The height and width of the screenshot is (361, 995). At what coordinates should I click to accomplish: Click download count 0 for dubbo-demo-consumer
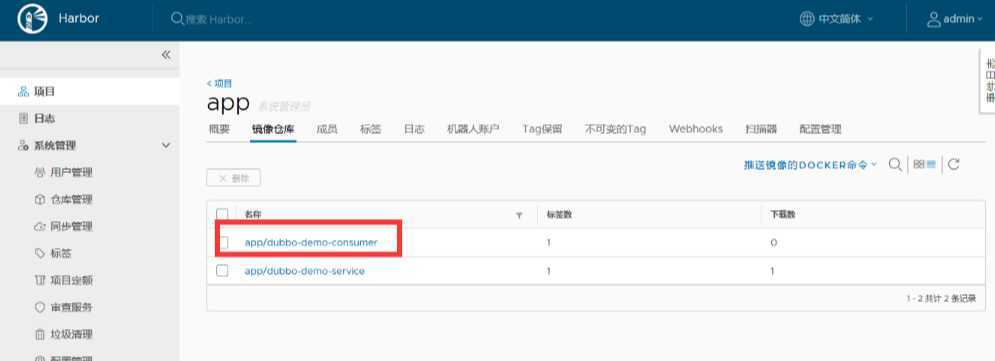click(x=774, y=243)
